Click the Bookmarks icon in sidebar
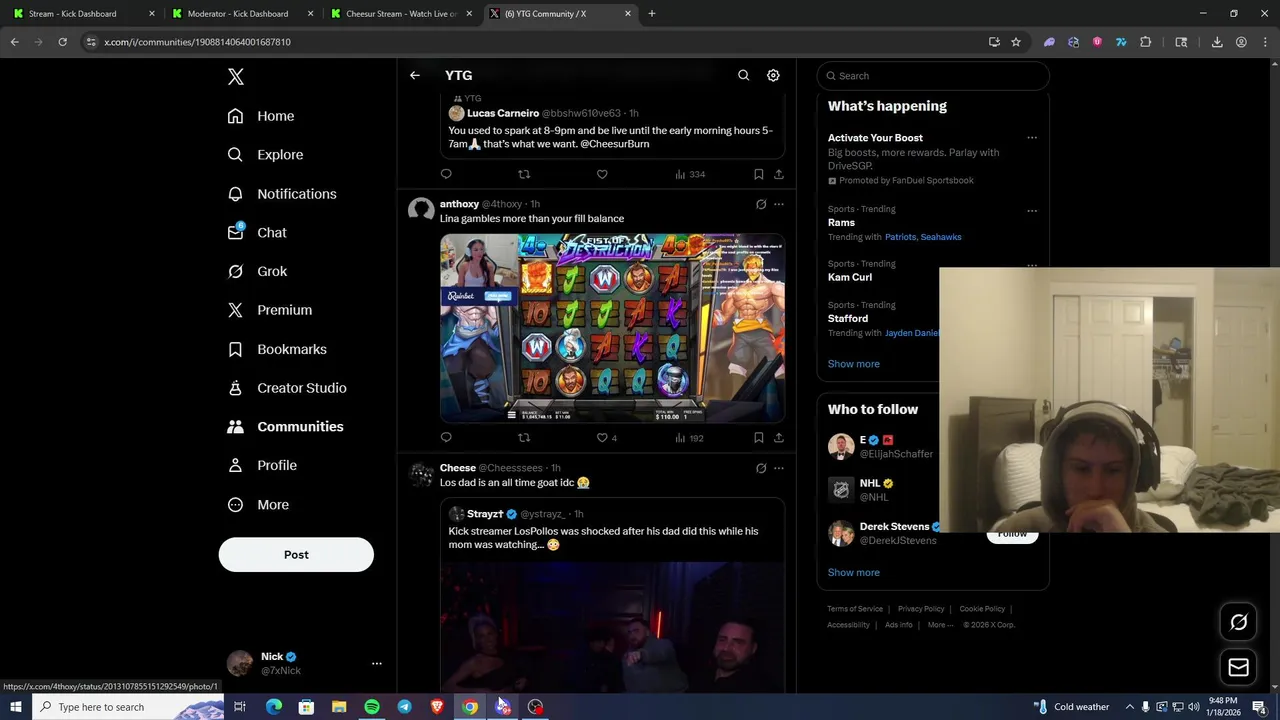 235,349
